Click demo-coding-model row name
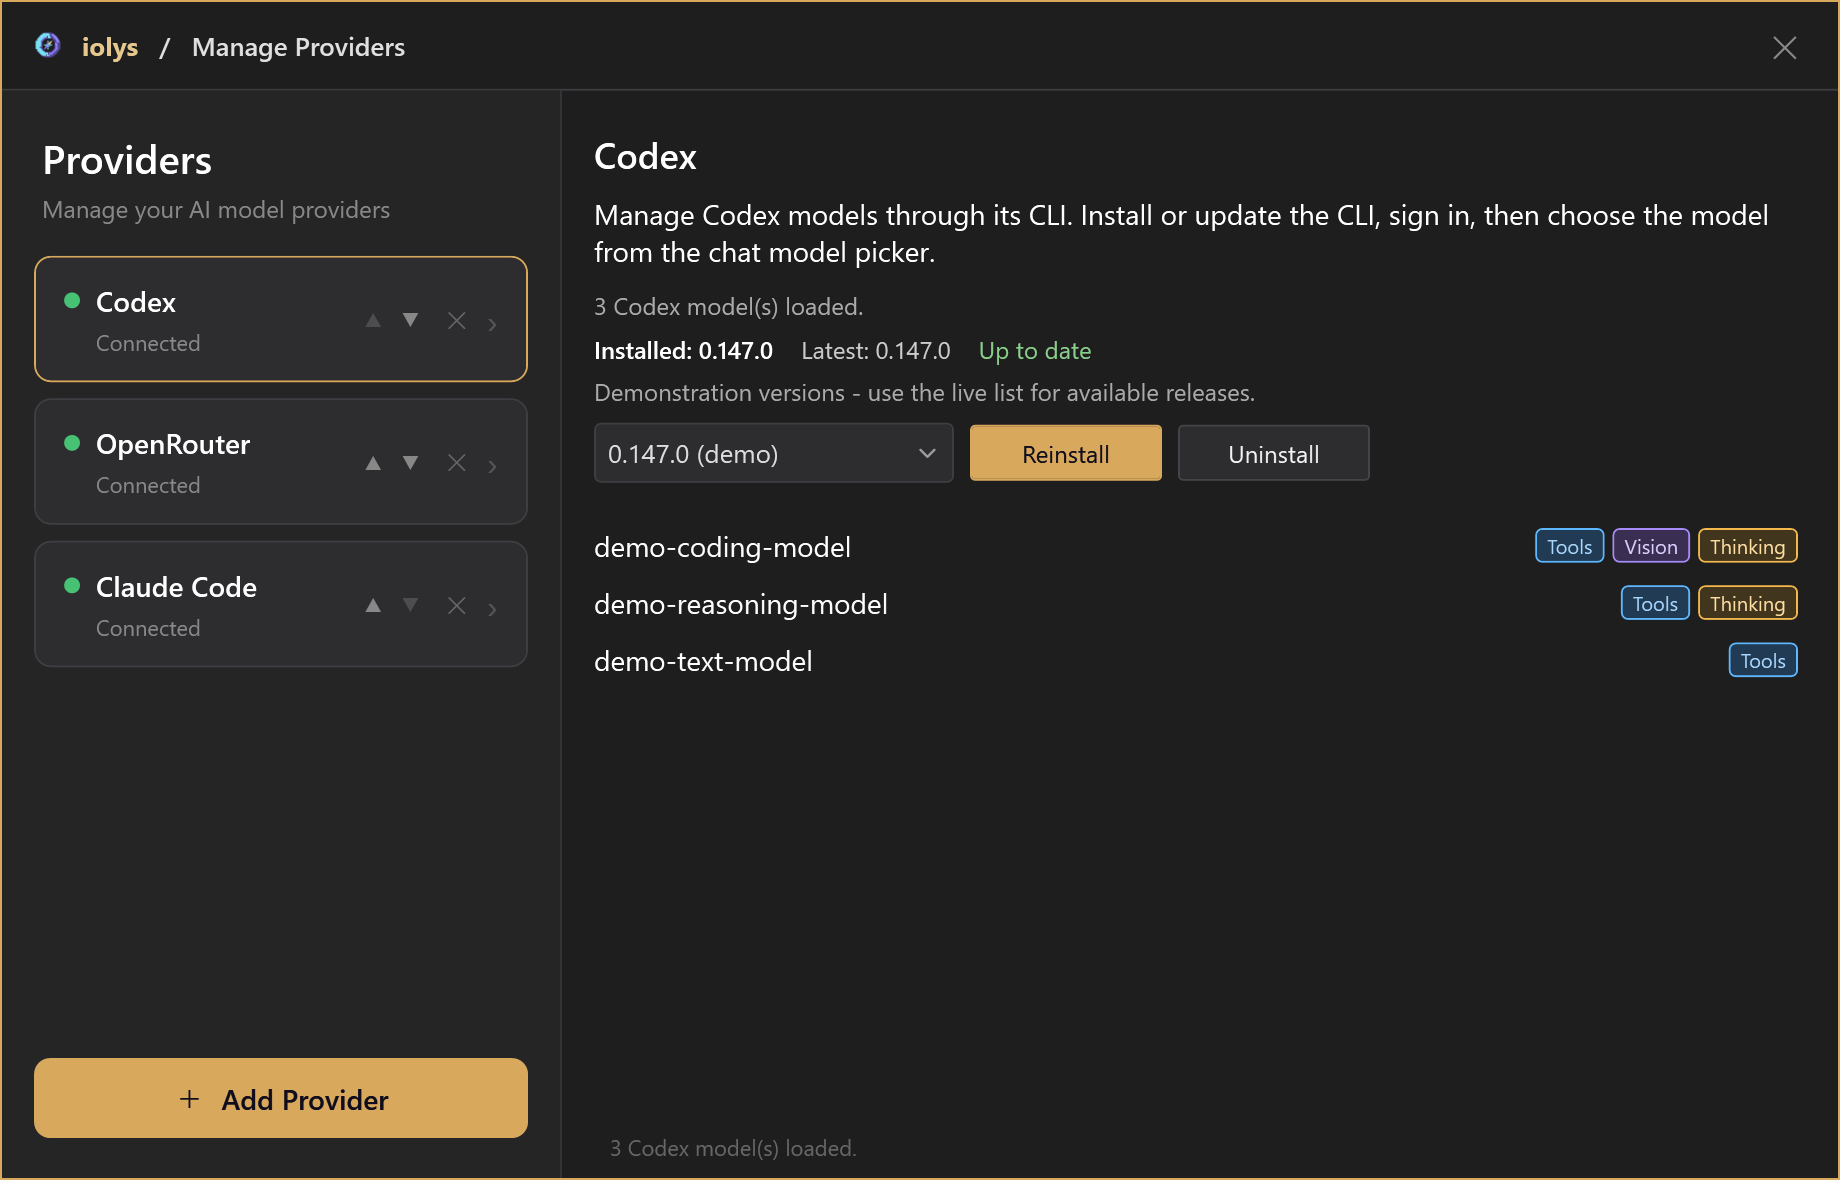The width and height of the screenshot is (1840, 1180). (x=722, y=547)
